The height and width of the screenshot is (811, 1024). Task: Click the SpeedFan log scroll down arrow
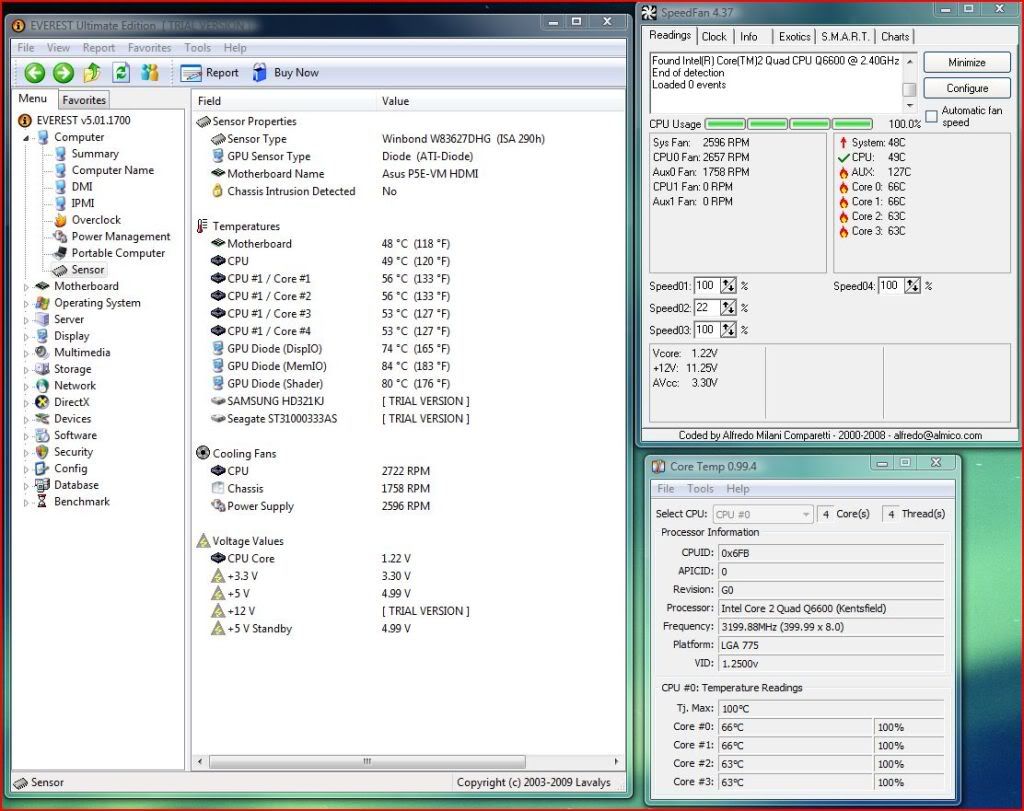(910, 106)
